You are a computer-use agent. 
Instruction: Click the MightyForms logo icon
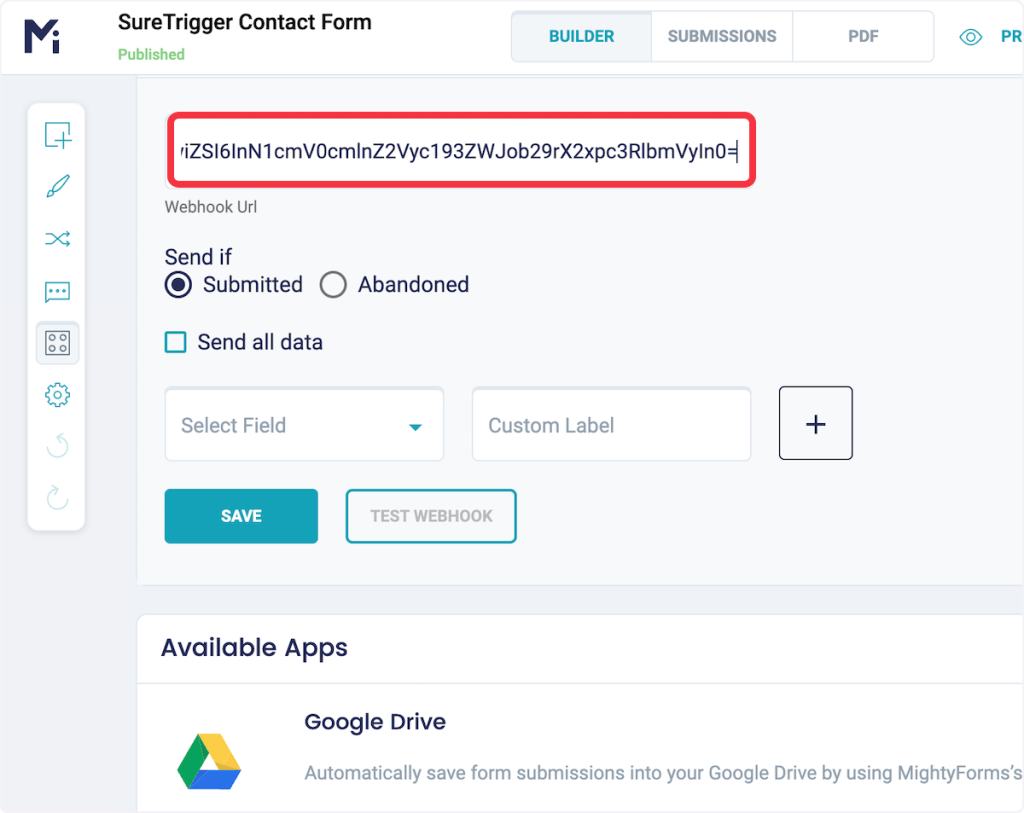pyautogui.click(x=42, y=35)
